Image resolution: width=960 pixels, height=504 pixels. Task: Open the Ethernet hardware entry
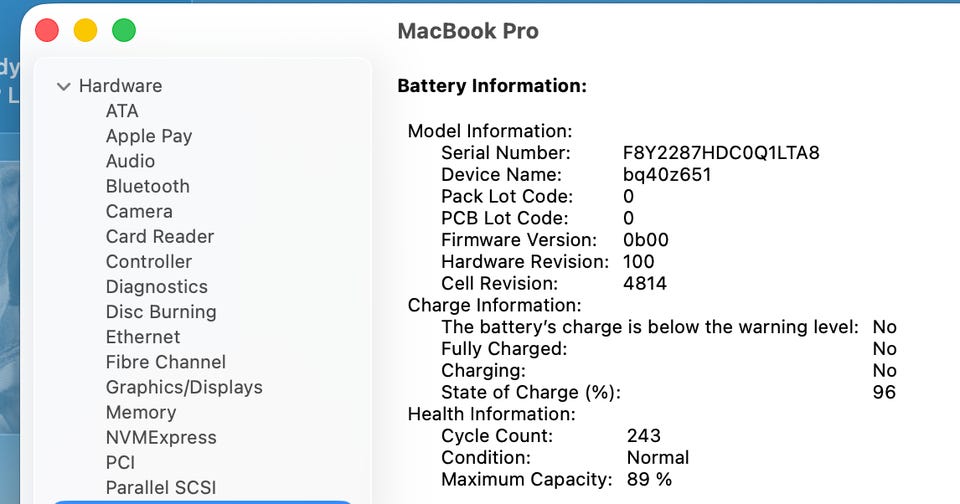tap(143, 337)
